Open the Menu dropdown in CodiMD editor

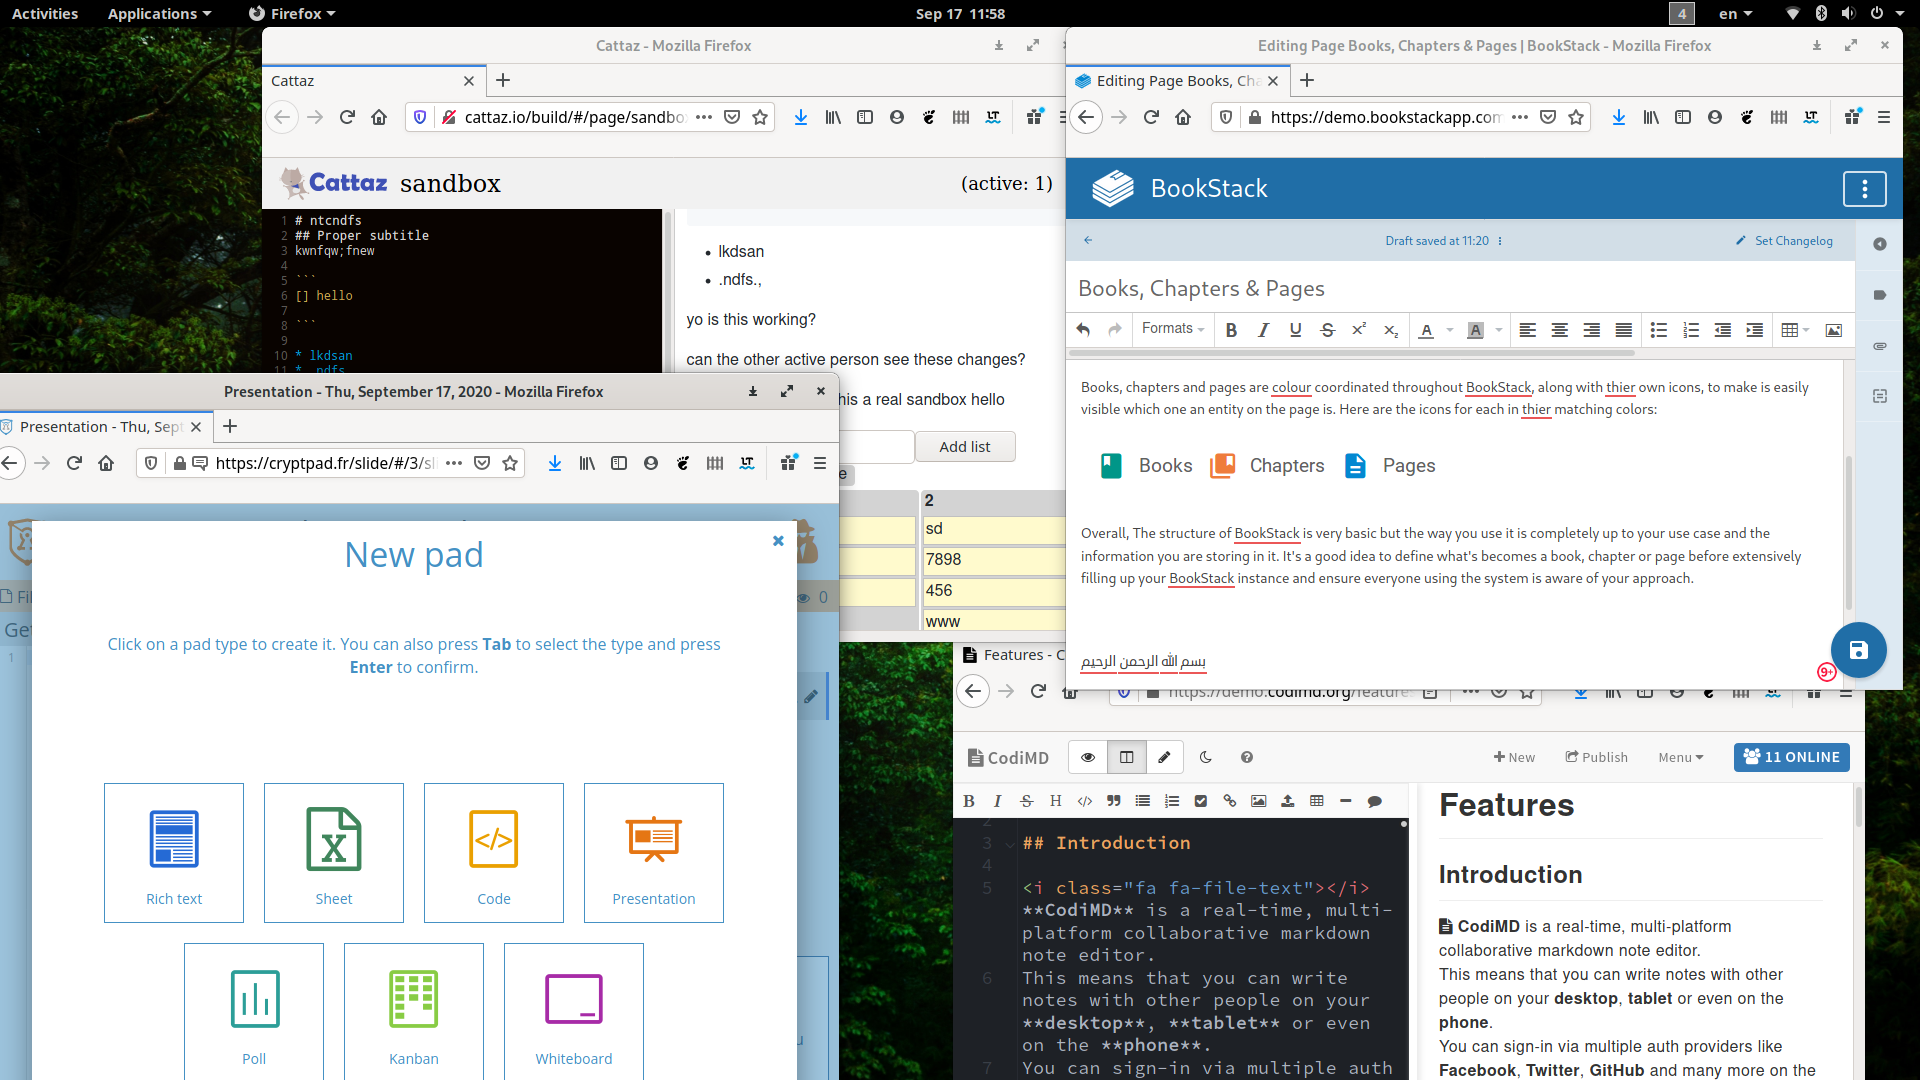(1681, 756)
